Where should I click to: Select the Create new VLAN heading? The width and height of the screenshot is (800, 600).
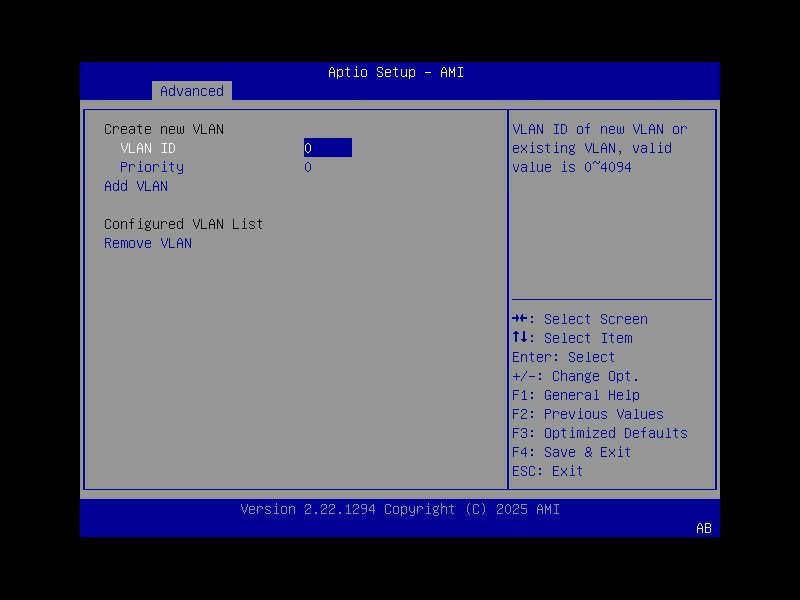pos(164,129)
